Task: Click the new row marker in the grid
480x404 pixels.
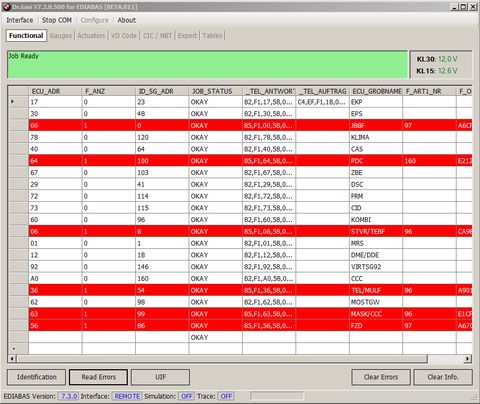Action: [x=14, y=349]
